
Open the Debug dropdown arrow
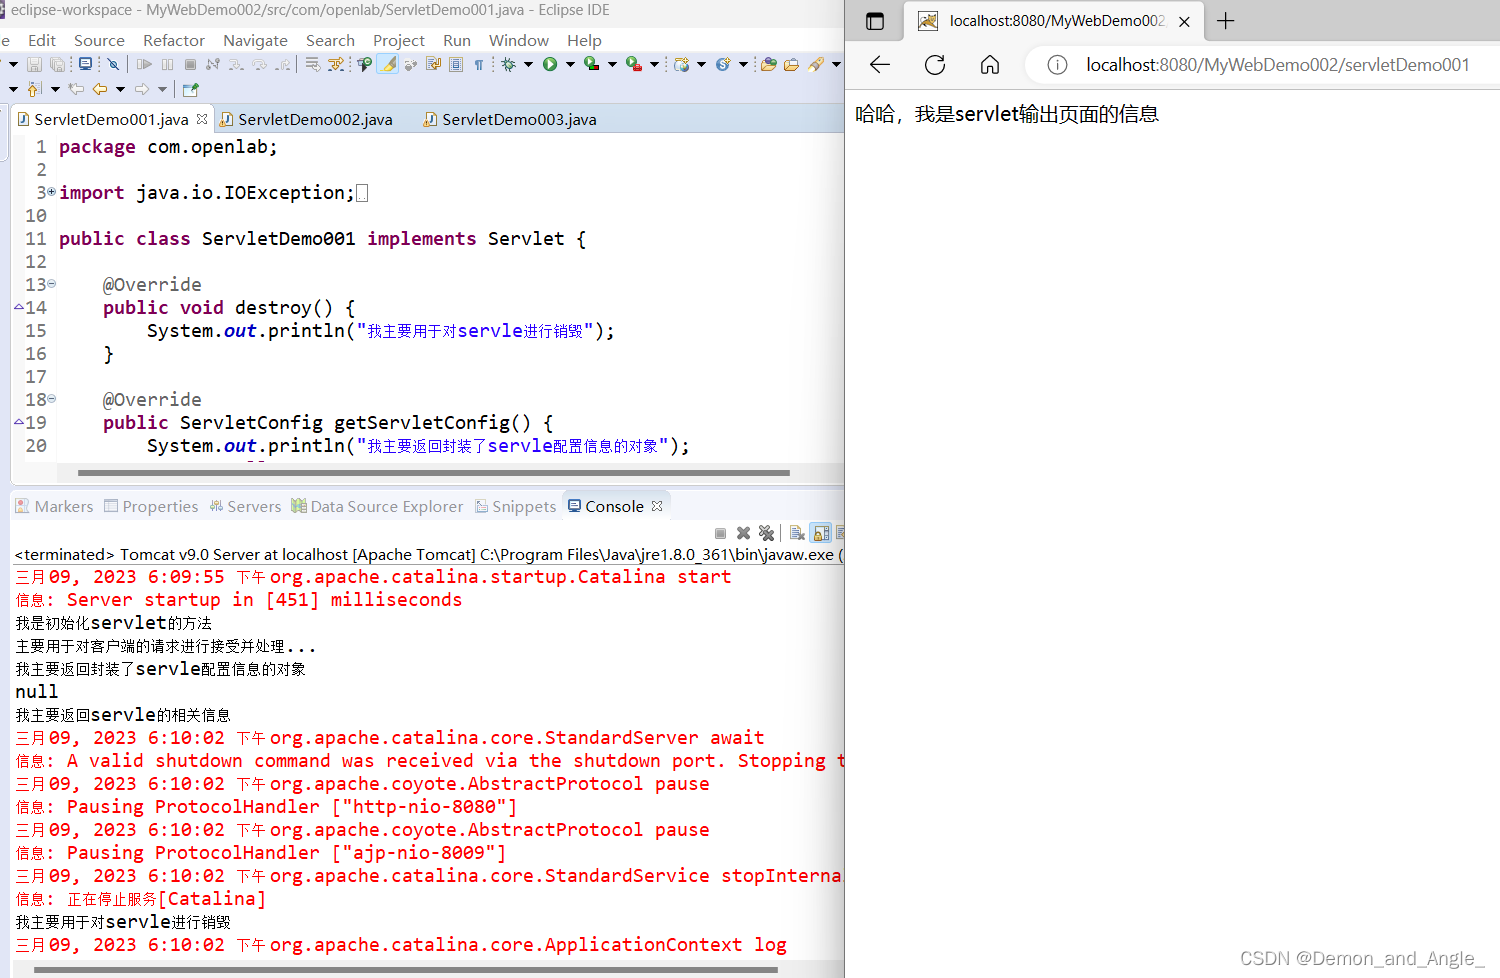click(528, 64)
